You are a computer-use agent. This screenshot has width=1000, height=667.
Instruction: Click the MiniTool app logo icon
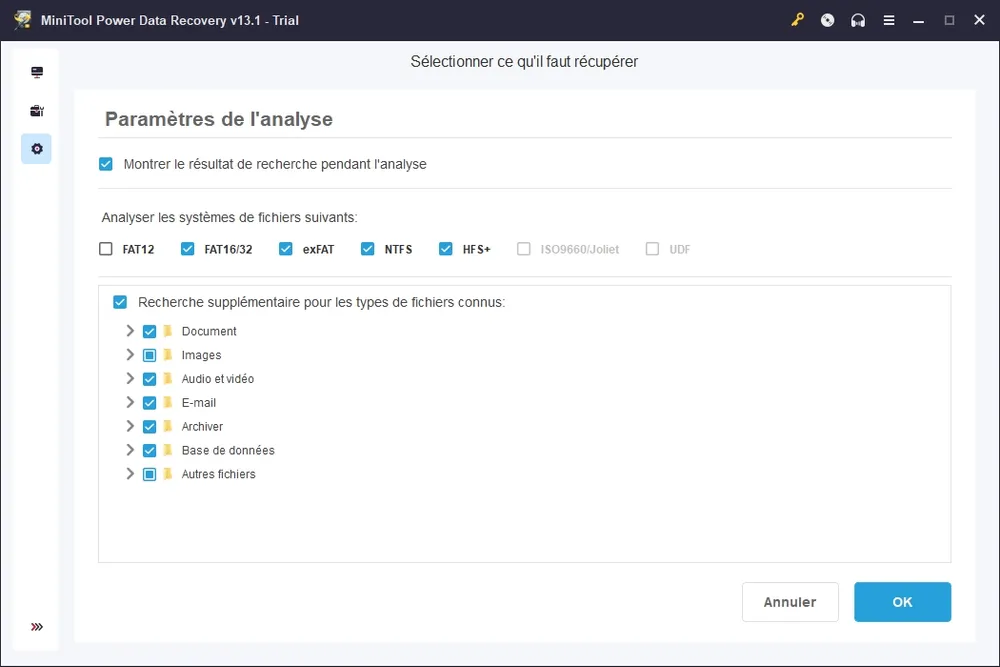[x=23, y=20]
